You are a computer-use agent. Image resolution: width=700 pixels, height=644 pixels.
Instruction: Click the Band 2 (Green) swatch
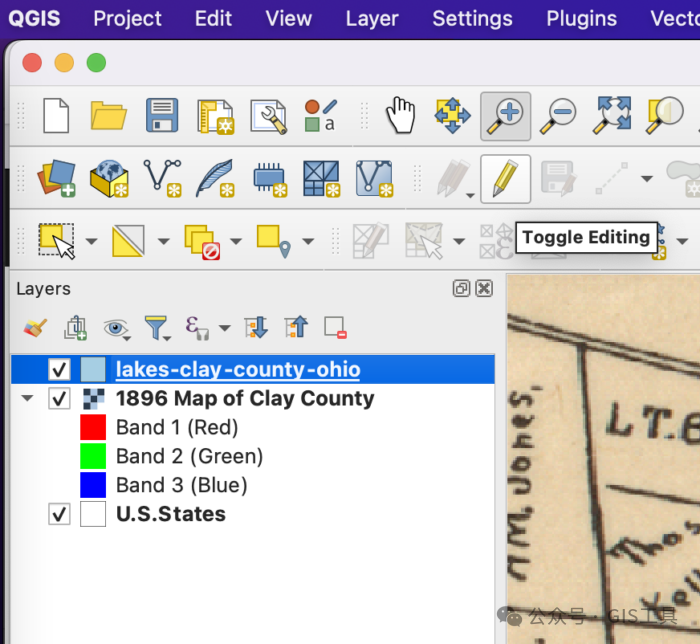point(93,456)
